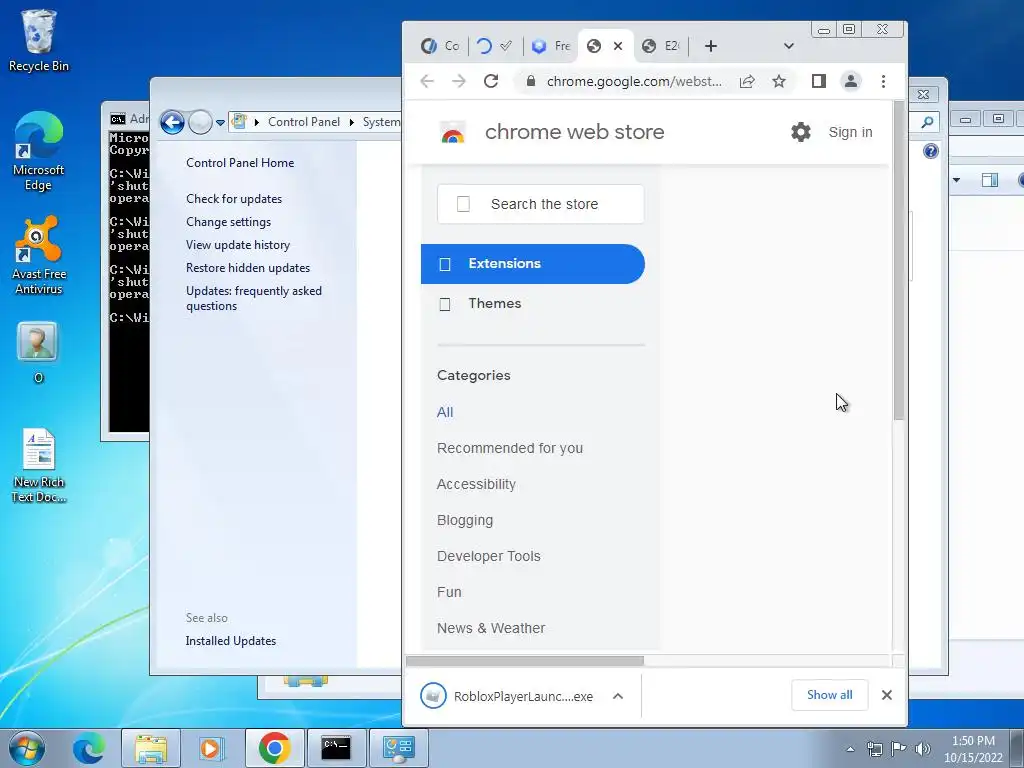Viewport: 1024px width, 768px height.
Task: Click the lock icon in address bar
Action: coord(531,81)
